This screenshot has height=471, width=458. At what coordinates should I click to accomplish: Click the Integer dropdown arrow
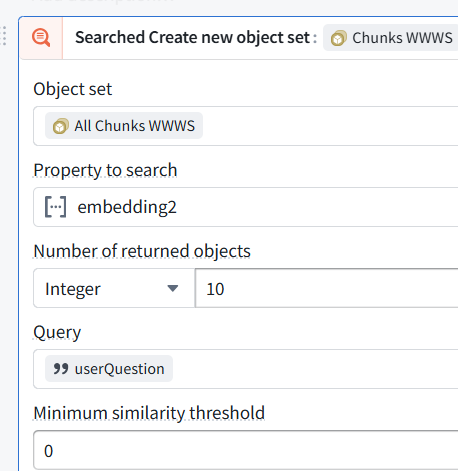[x=173, y=288]
